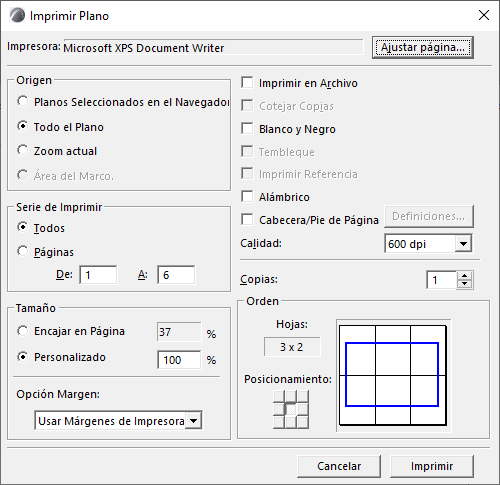This screenshot has width=500, height=485.
Task: Open the Calidad 600 dpi dropdown
Action: pyautogui.click(x=428, y=244)
